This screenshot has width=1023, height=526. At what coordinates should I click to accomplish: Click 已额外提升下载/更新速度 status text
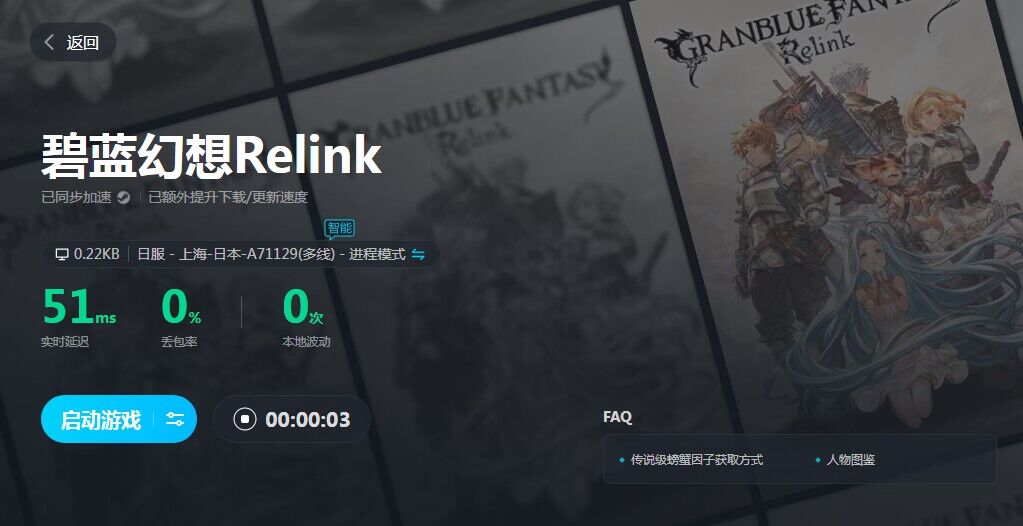[228, 198]
